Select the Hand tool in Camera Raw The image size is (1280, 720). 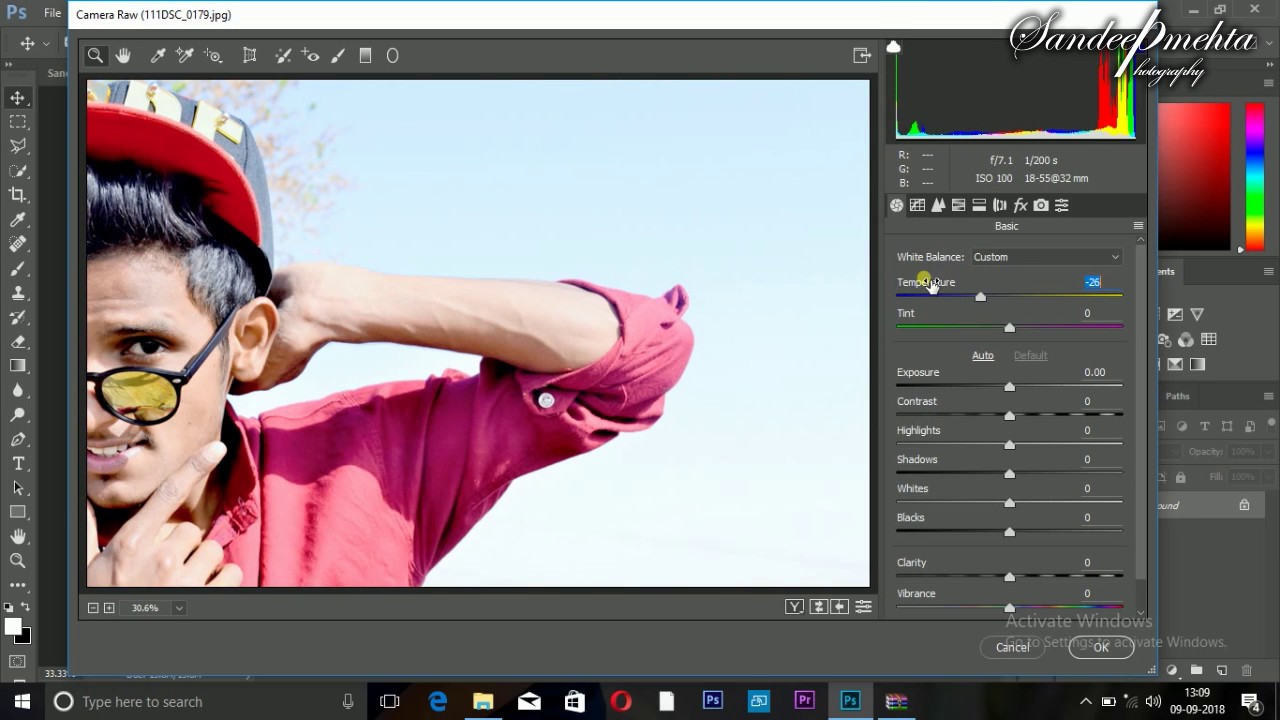[x=123, y=56]
